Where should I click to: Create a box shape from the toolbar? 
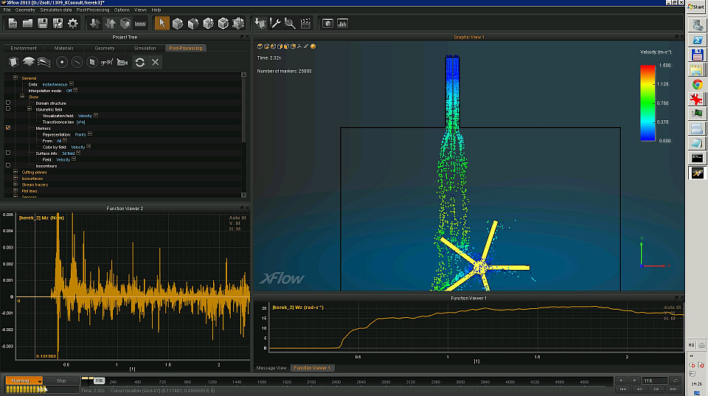(x=177, y=23)
